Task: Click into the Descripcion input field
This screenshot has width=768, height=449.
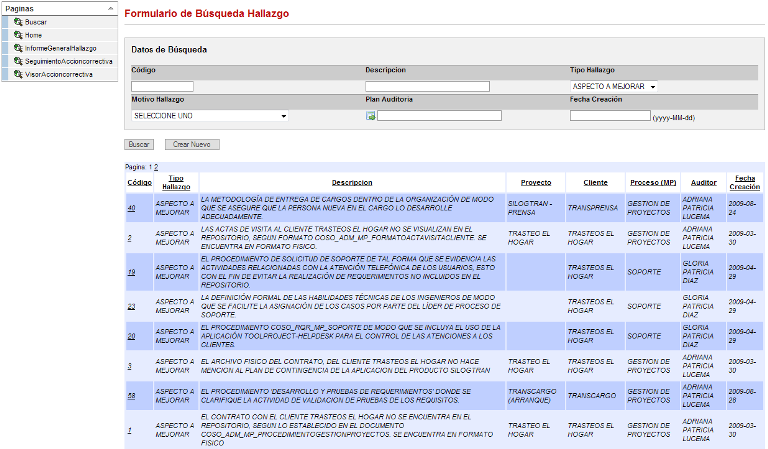Action: pos(427,87)
